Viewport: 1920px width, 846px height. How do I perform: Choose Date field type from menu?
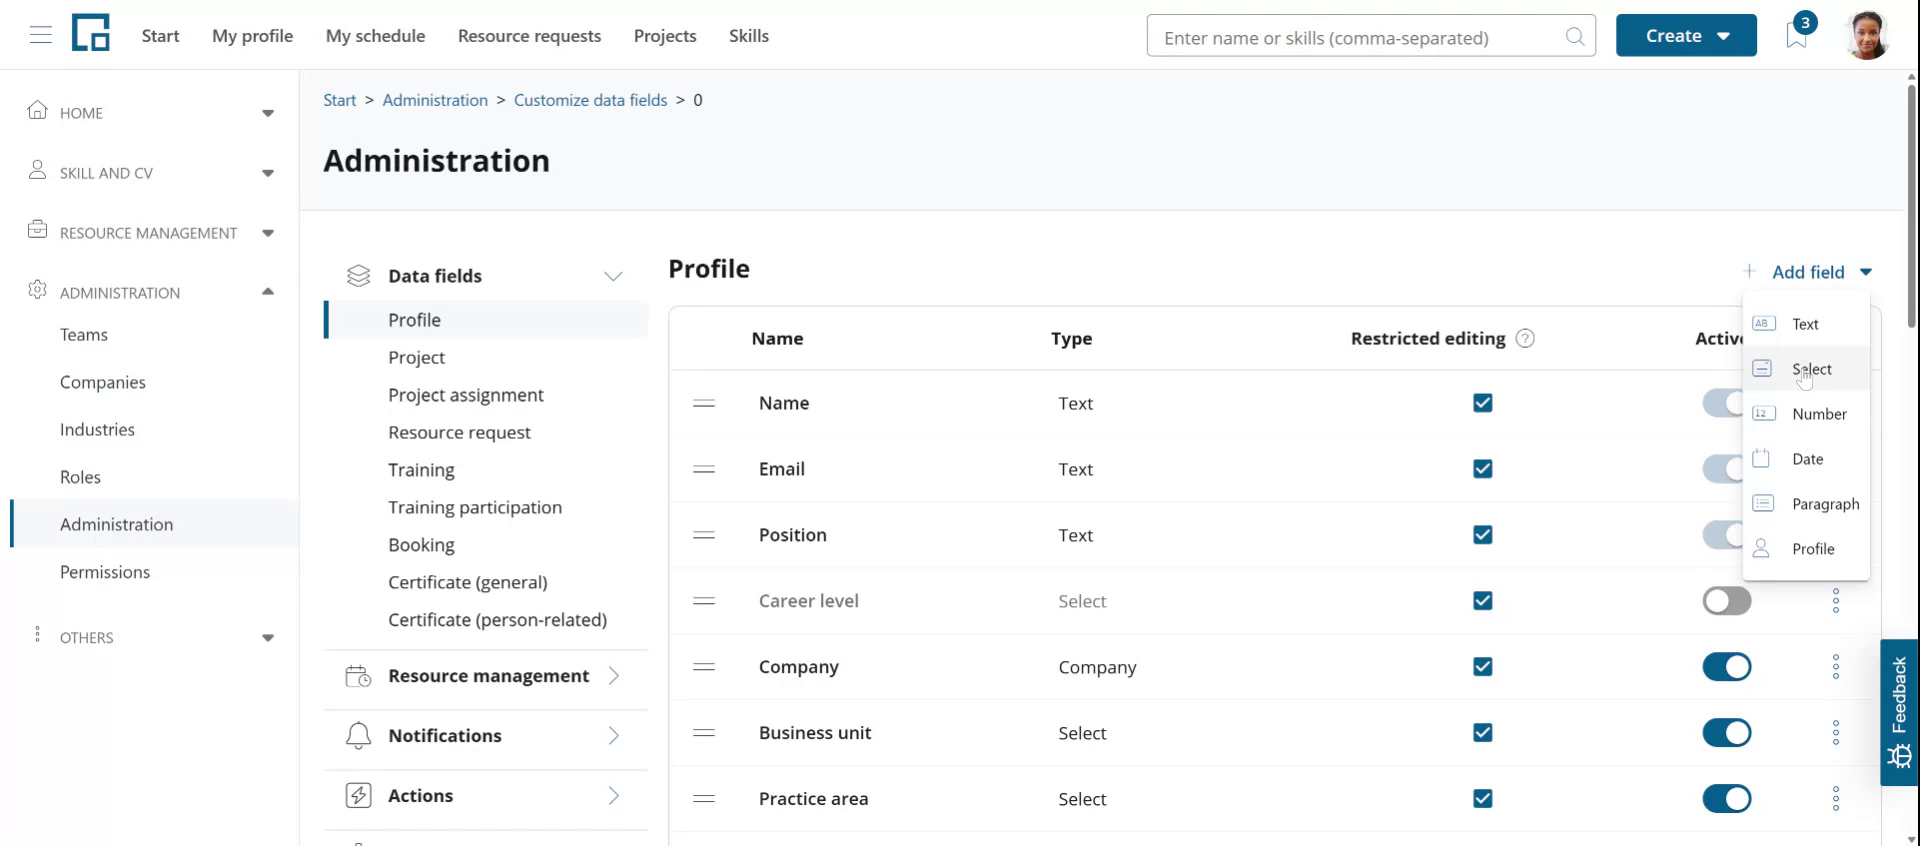[x=1806, y=459]
